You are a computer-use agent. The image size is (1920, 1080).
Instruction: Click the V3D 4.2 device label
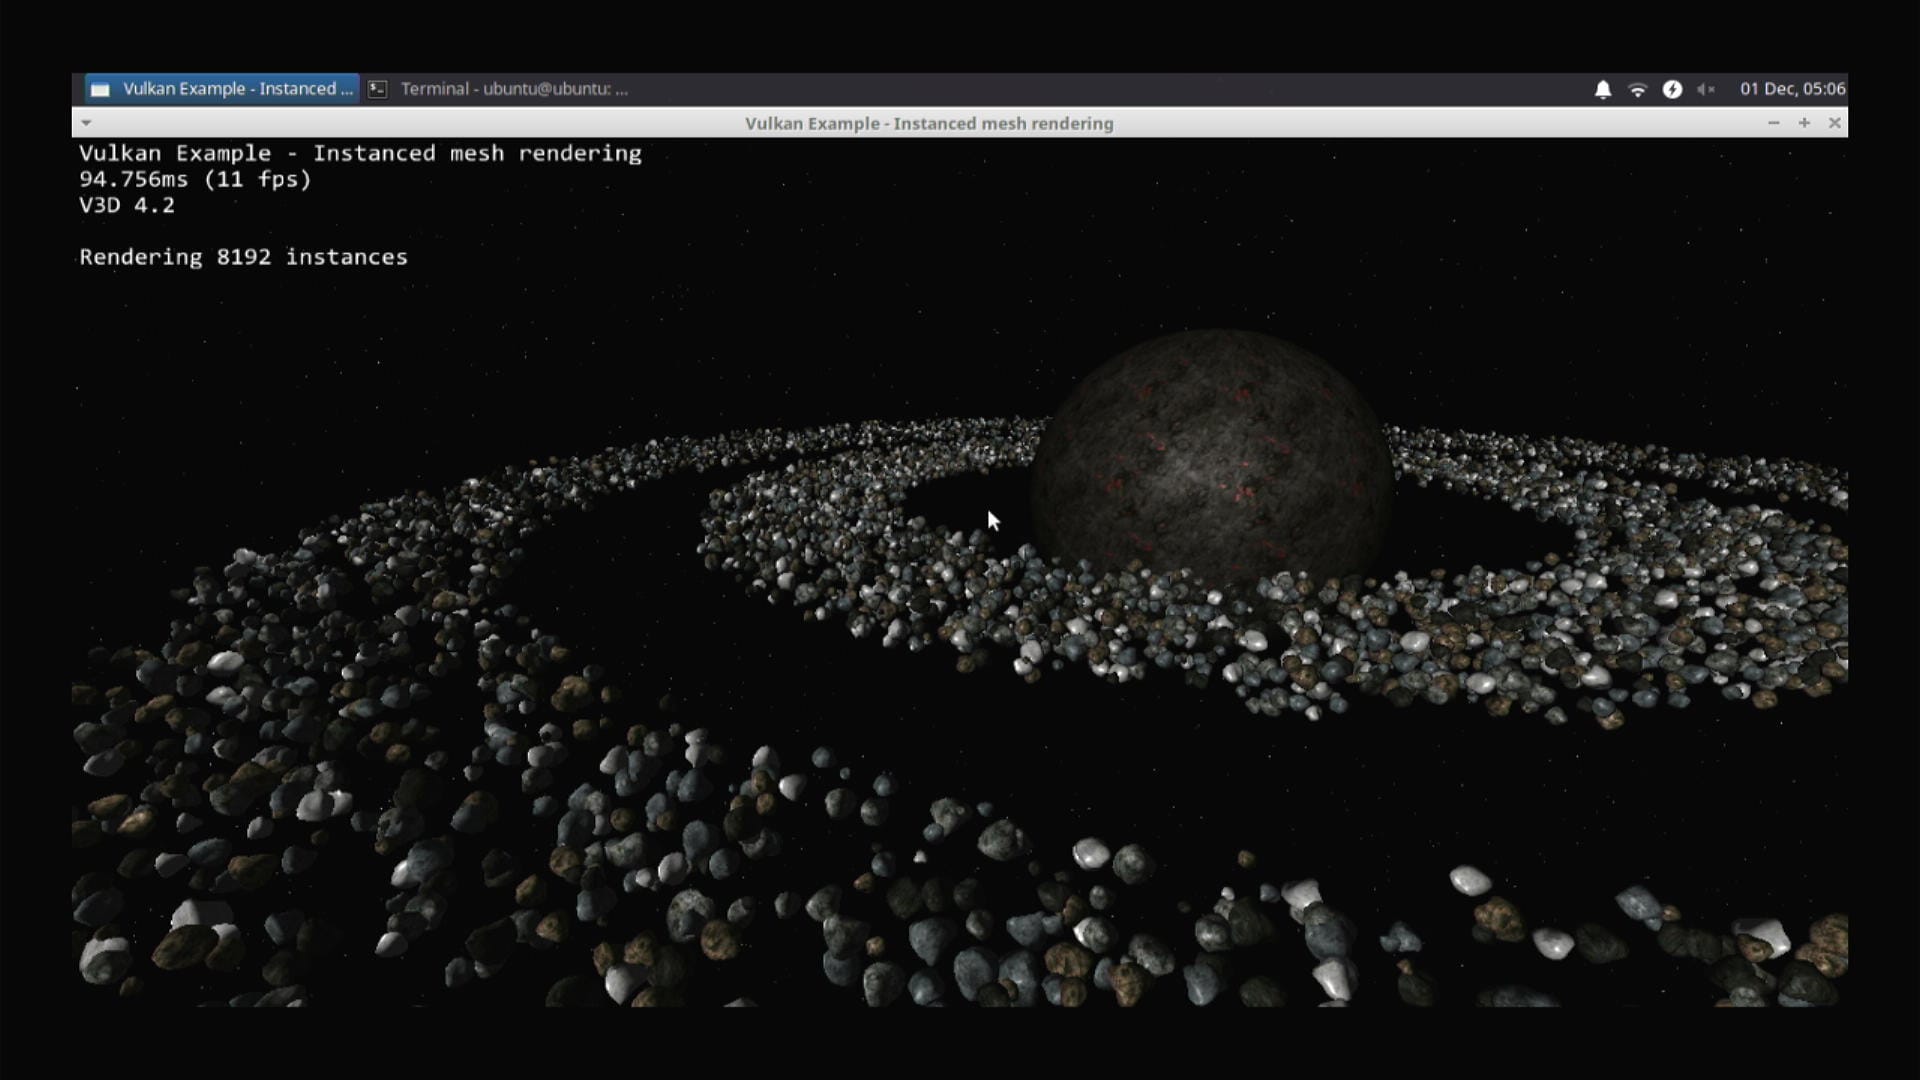tap(127, 205)
